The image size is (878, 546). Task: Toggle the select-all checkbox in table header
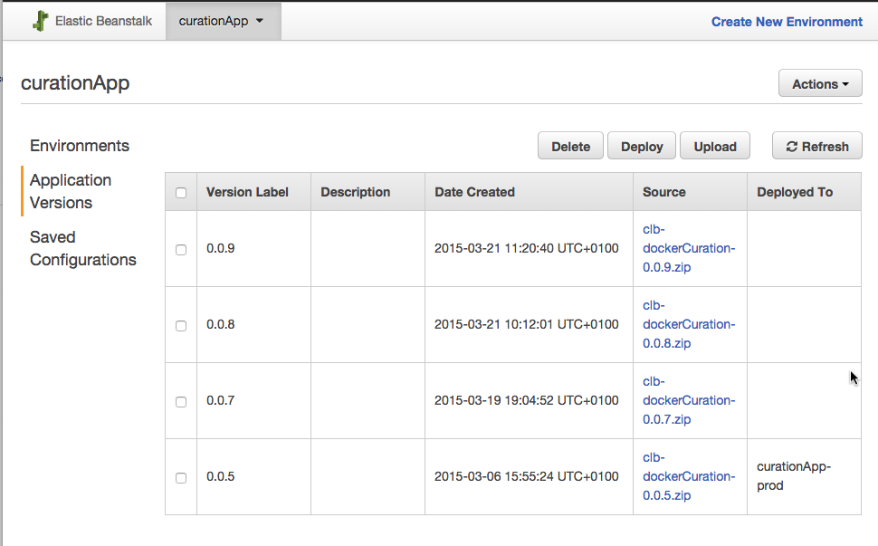pyautogui.click(x=181, y=192)
